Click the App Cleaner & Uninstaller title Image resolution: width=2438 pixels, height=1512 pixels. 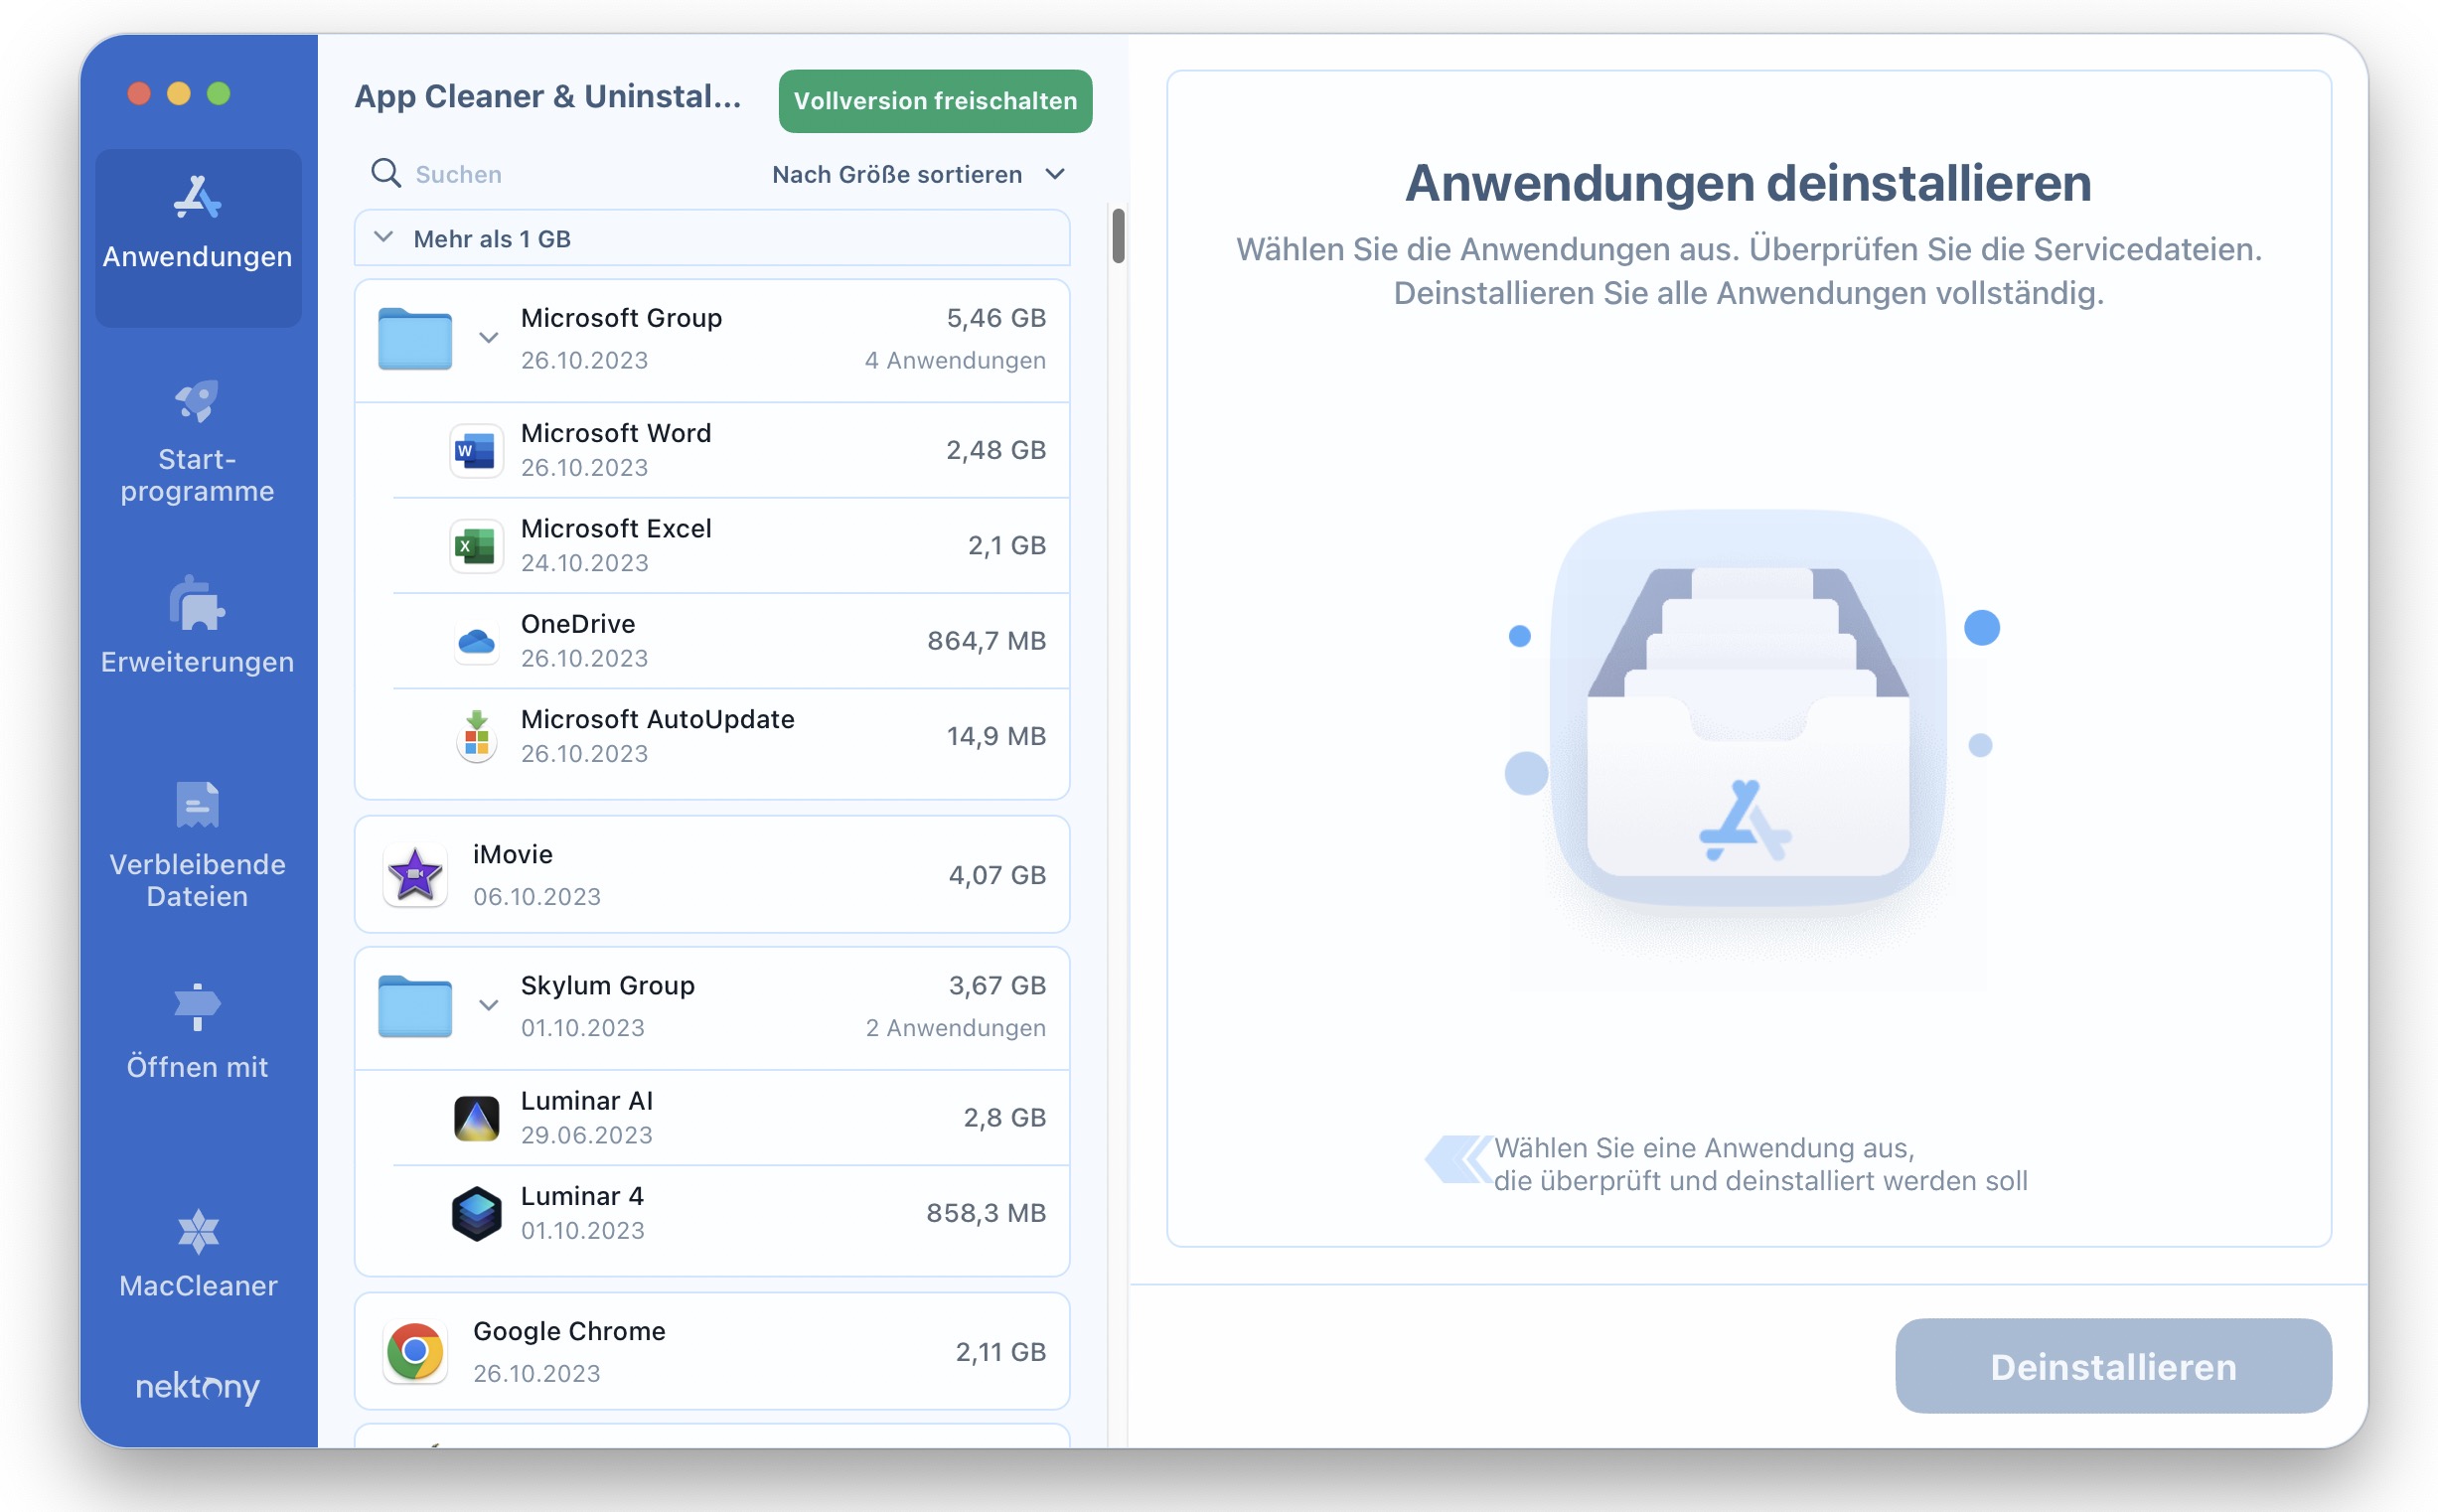coord(548,97)
